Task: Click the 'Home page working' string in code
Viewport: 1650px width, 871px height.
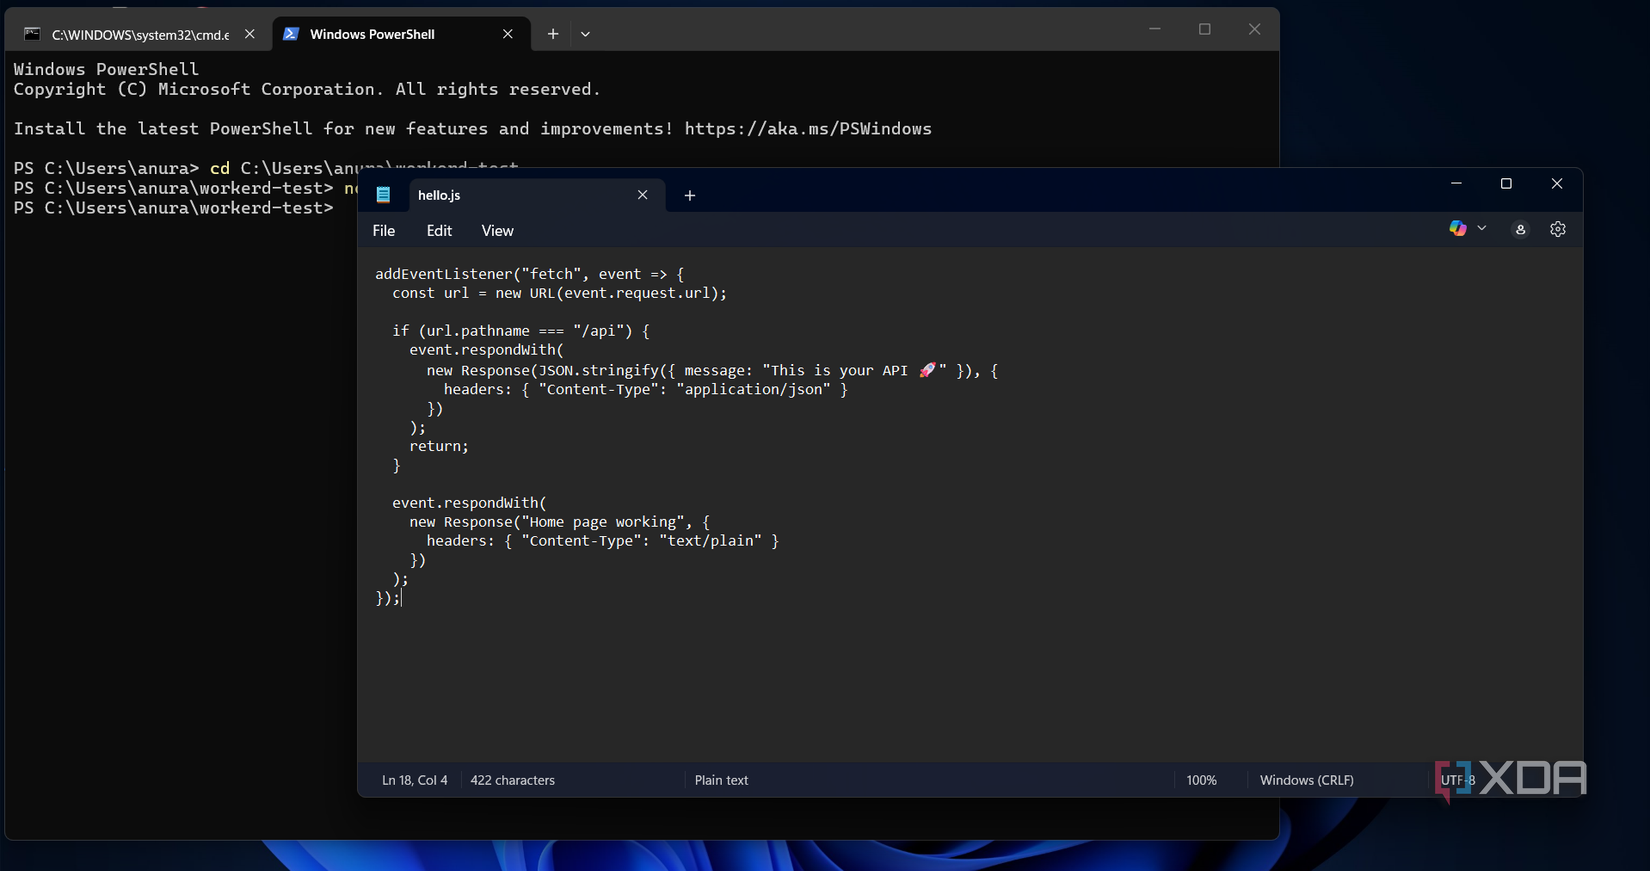Action: point(603,522)
